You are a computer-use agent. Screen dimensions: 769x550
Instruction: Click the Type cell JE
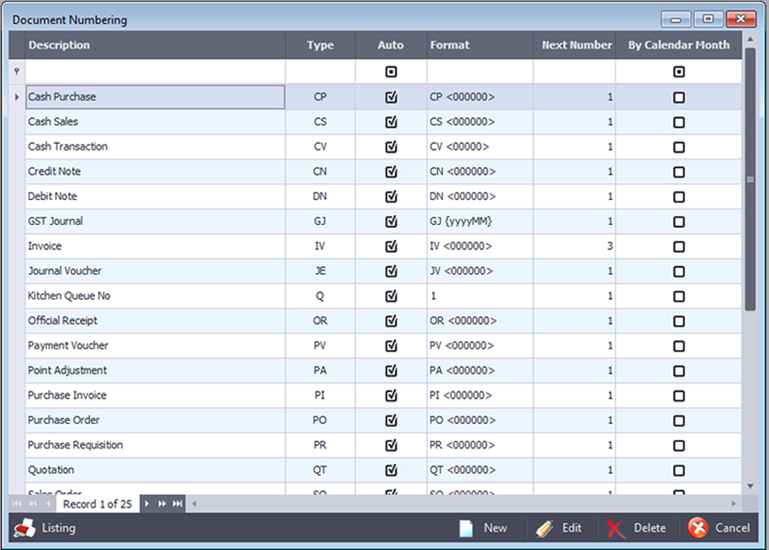point(320,271)
